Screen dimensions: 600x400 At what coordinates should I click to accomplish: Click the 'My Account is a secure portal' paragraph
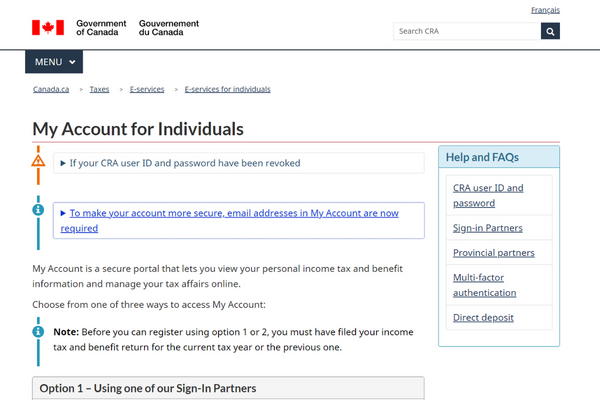(x=217, y=276)
